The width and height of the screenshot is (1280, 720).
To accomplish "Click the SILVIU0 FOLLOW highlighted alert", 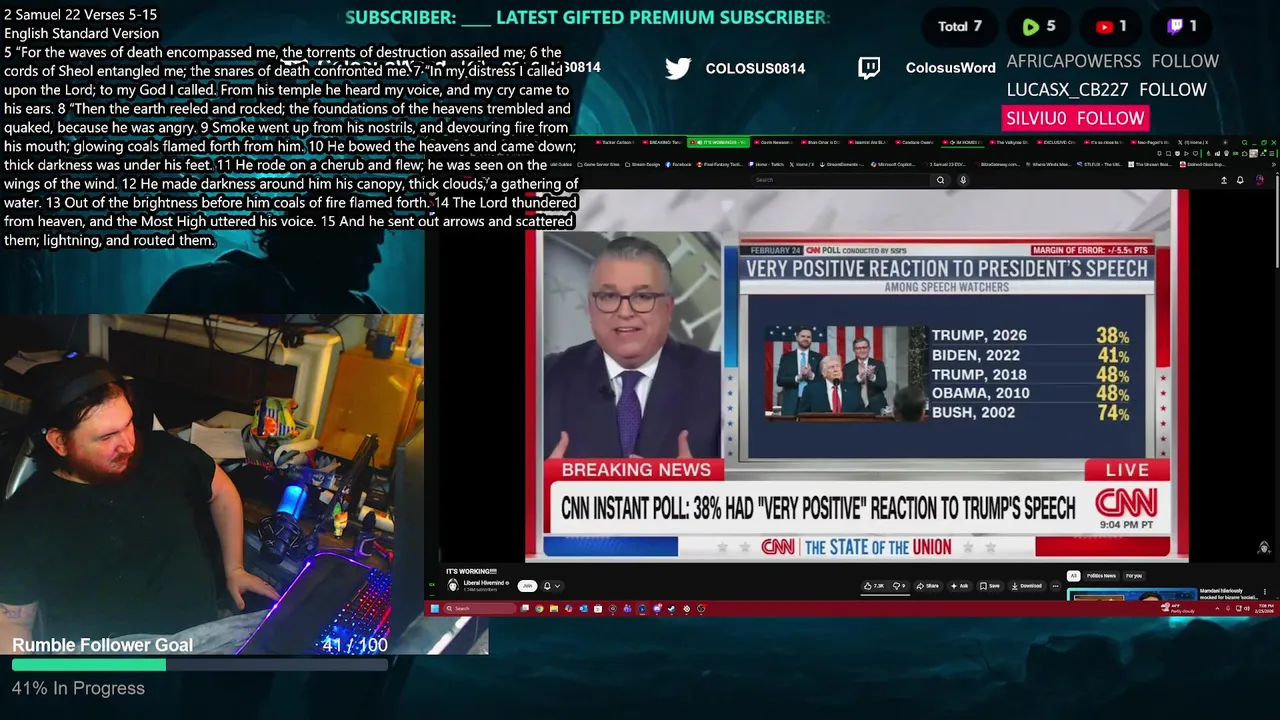I will (1075, 118).
